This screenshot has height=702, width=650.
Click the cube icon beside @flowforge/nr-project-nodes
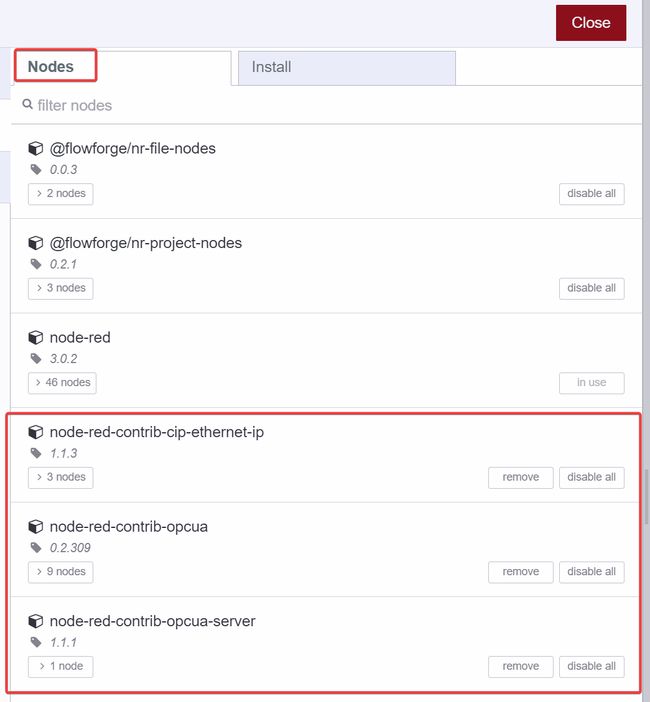[36, 244]
